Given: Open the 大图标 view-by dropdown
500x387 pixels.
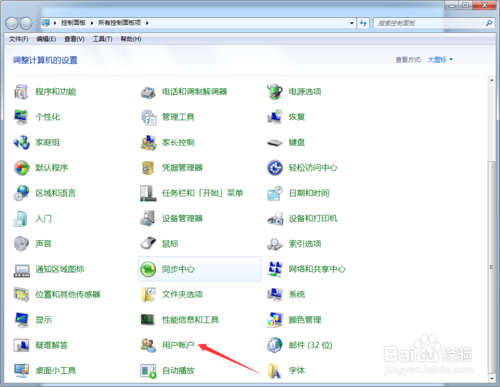Looking at the screenshot, I should (x=440, y=60).
